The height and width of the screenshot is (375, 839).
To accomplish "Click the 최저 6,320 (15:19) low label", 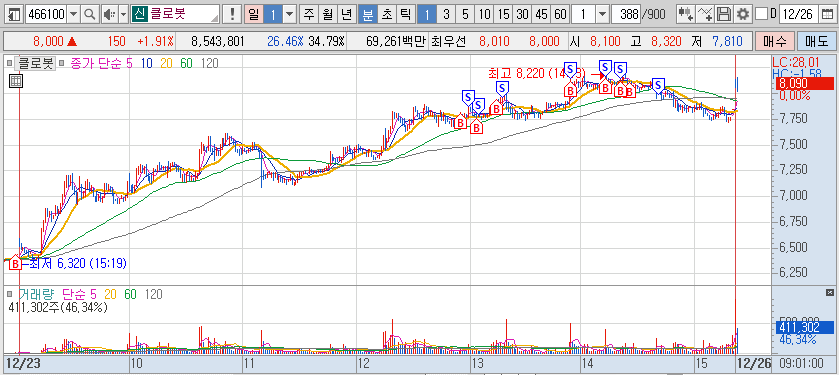I will (78, 263).
